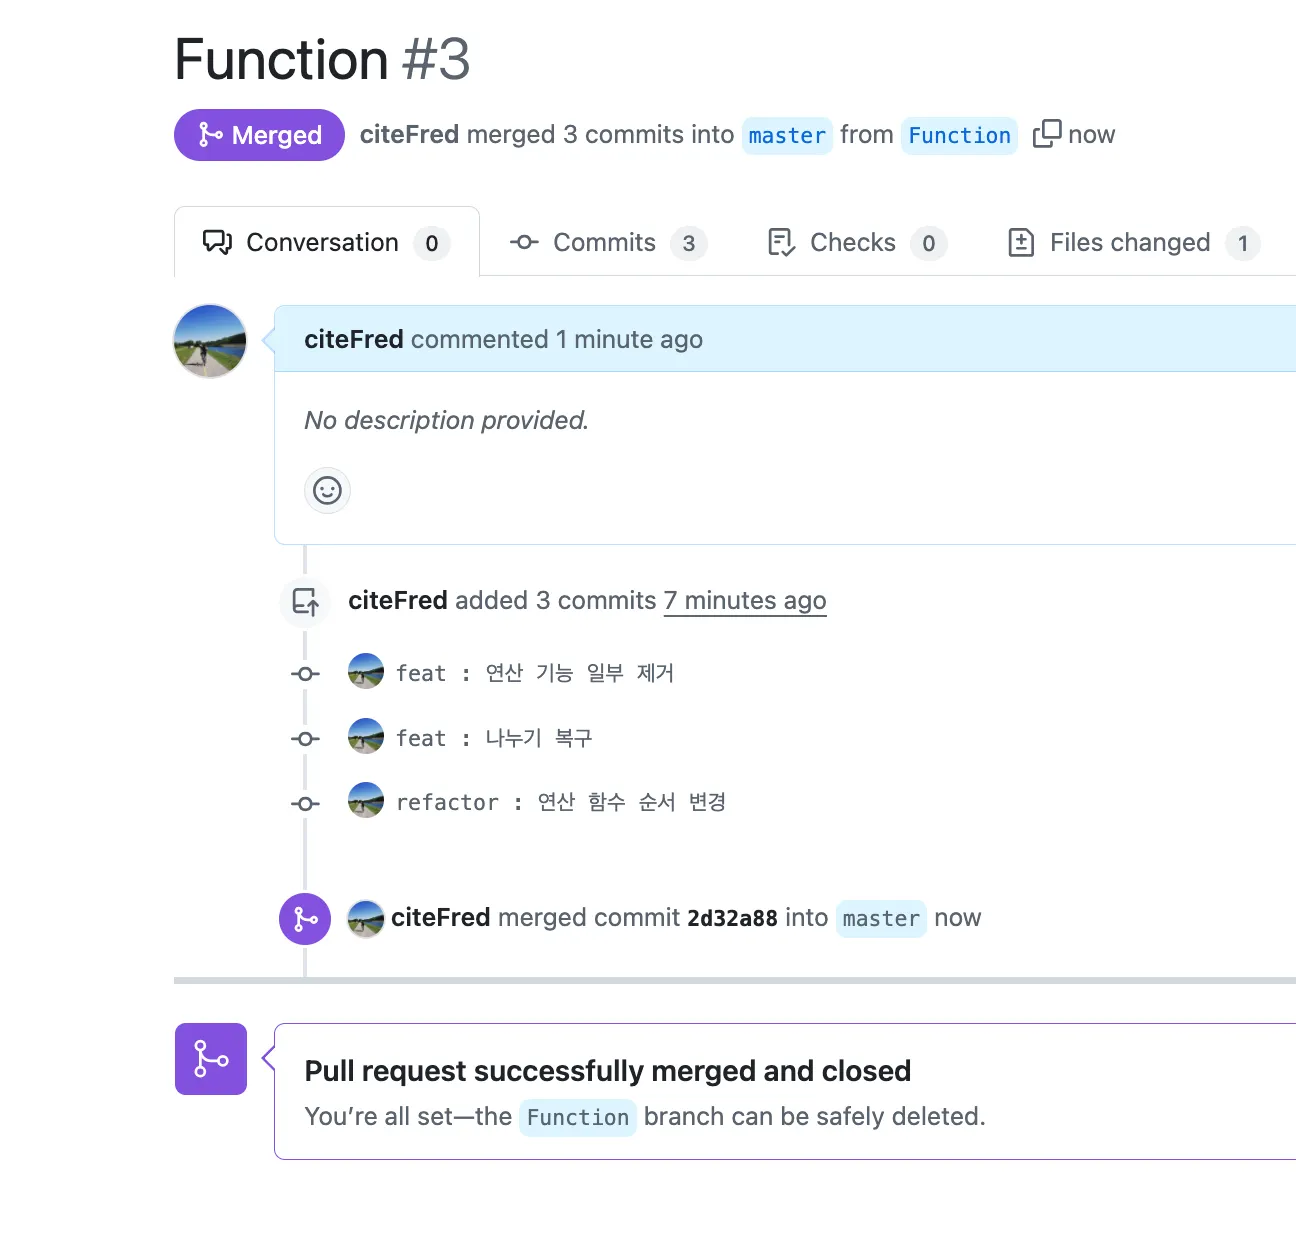1296x1238 pixels.
Task: Open commit 'feat : 나누기 복구'
Action: click(x=494, y=738)
